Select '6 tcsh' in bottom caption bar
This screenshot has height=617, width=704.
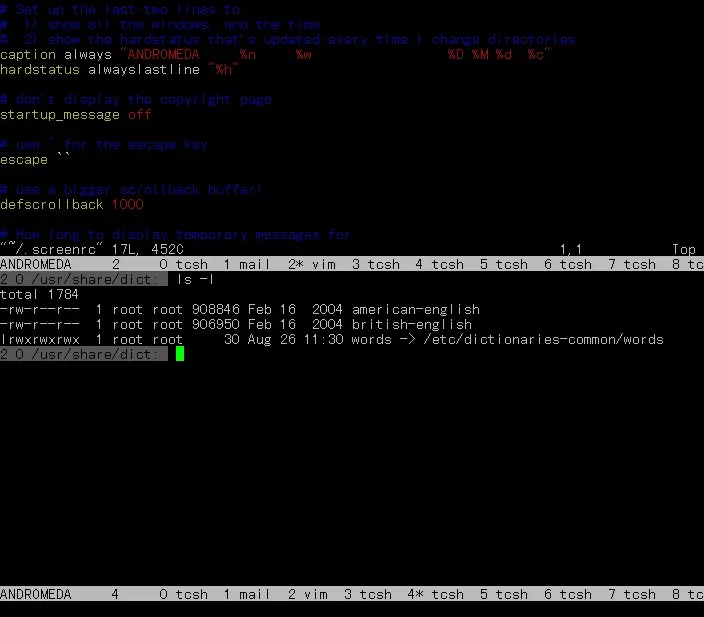(x=568, y=595)
